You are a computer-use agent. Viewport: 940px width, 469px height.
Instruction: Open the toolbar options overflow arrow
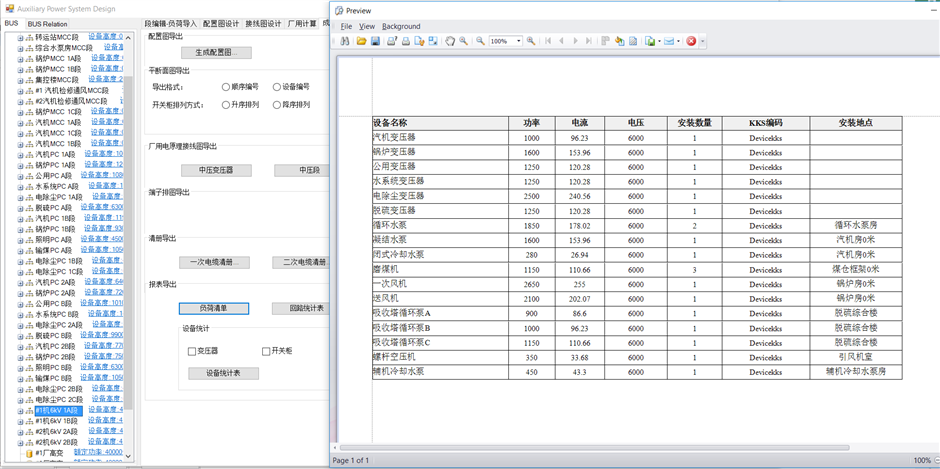703,41
